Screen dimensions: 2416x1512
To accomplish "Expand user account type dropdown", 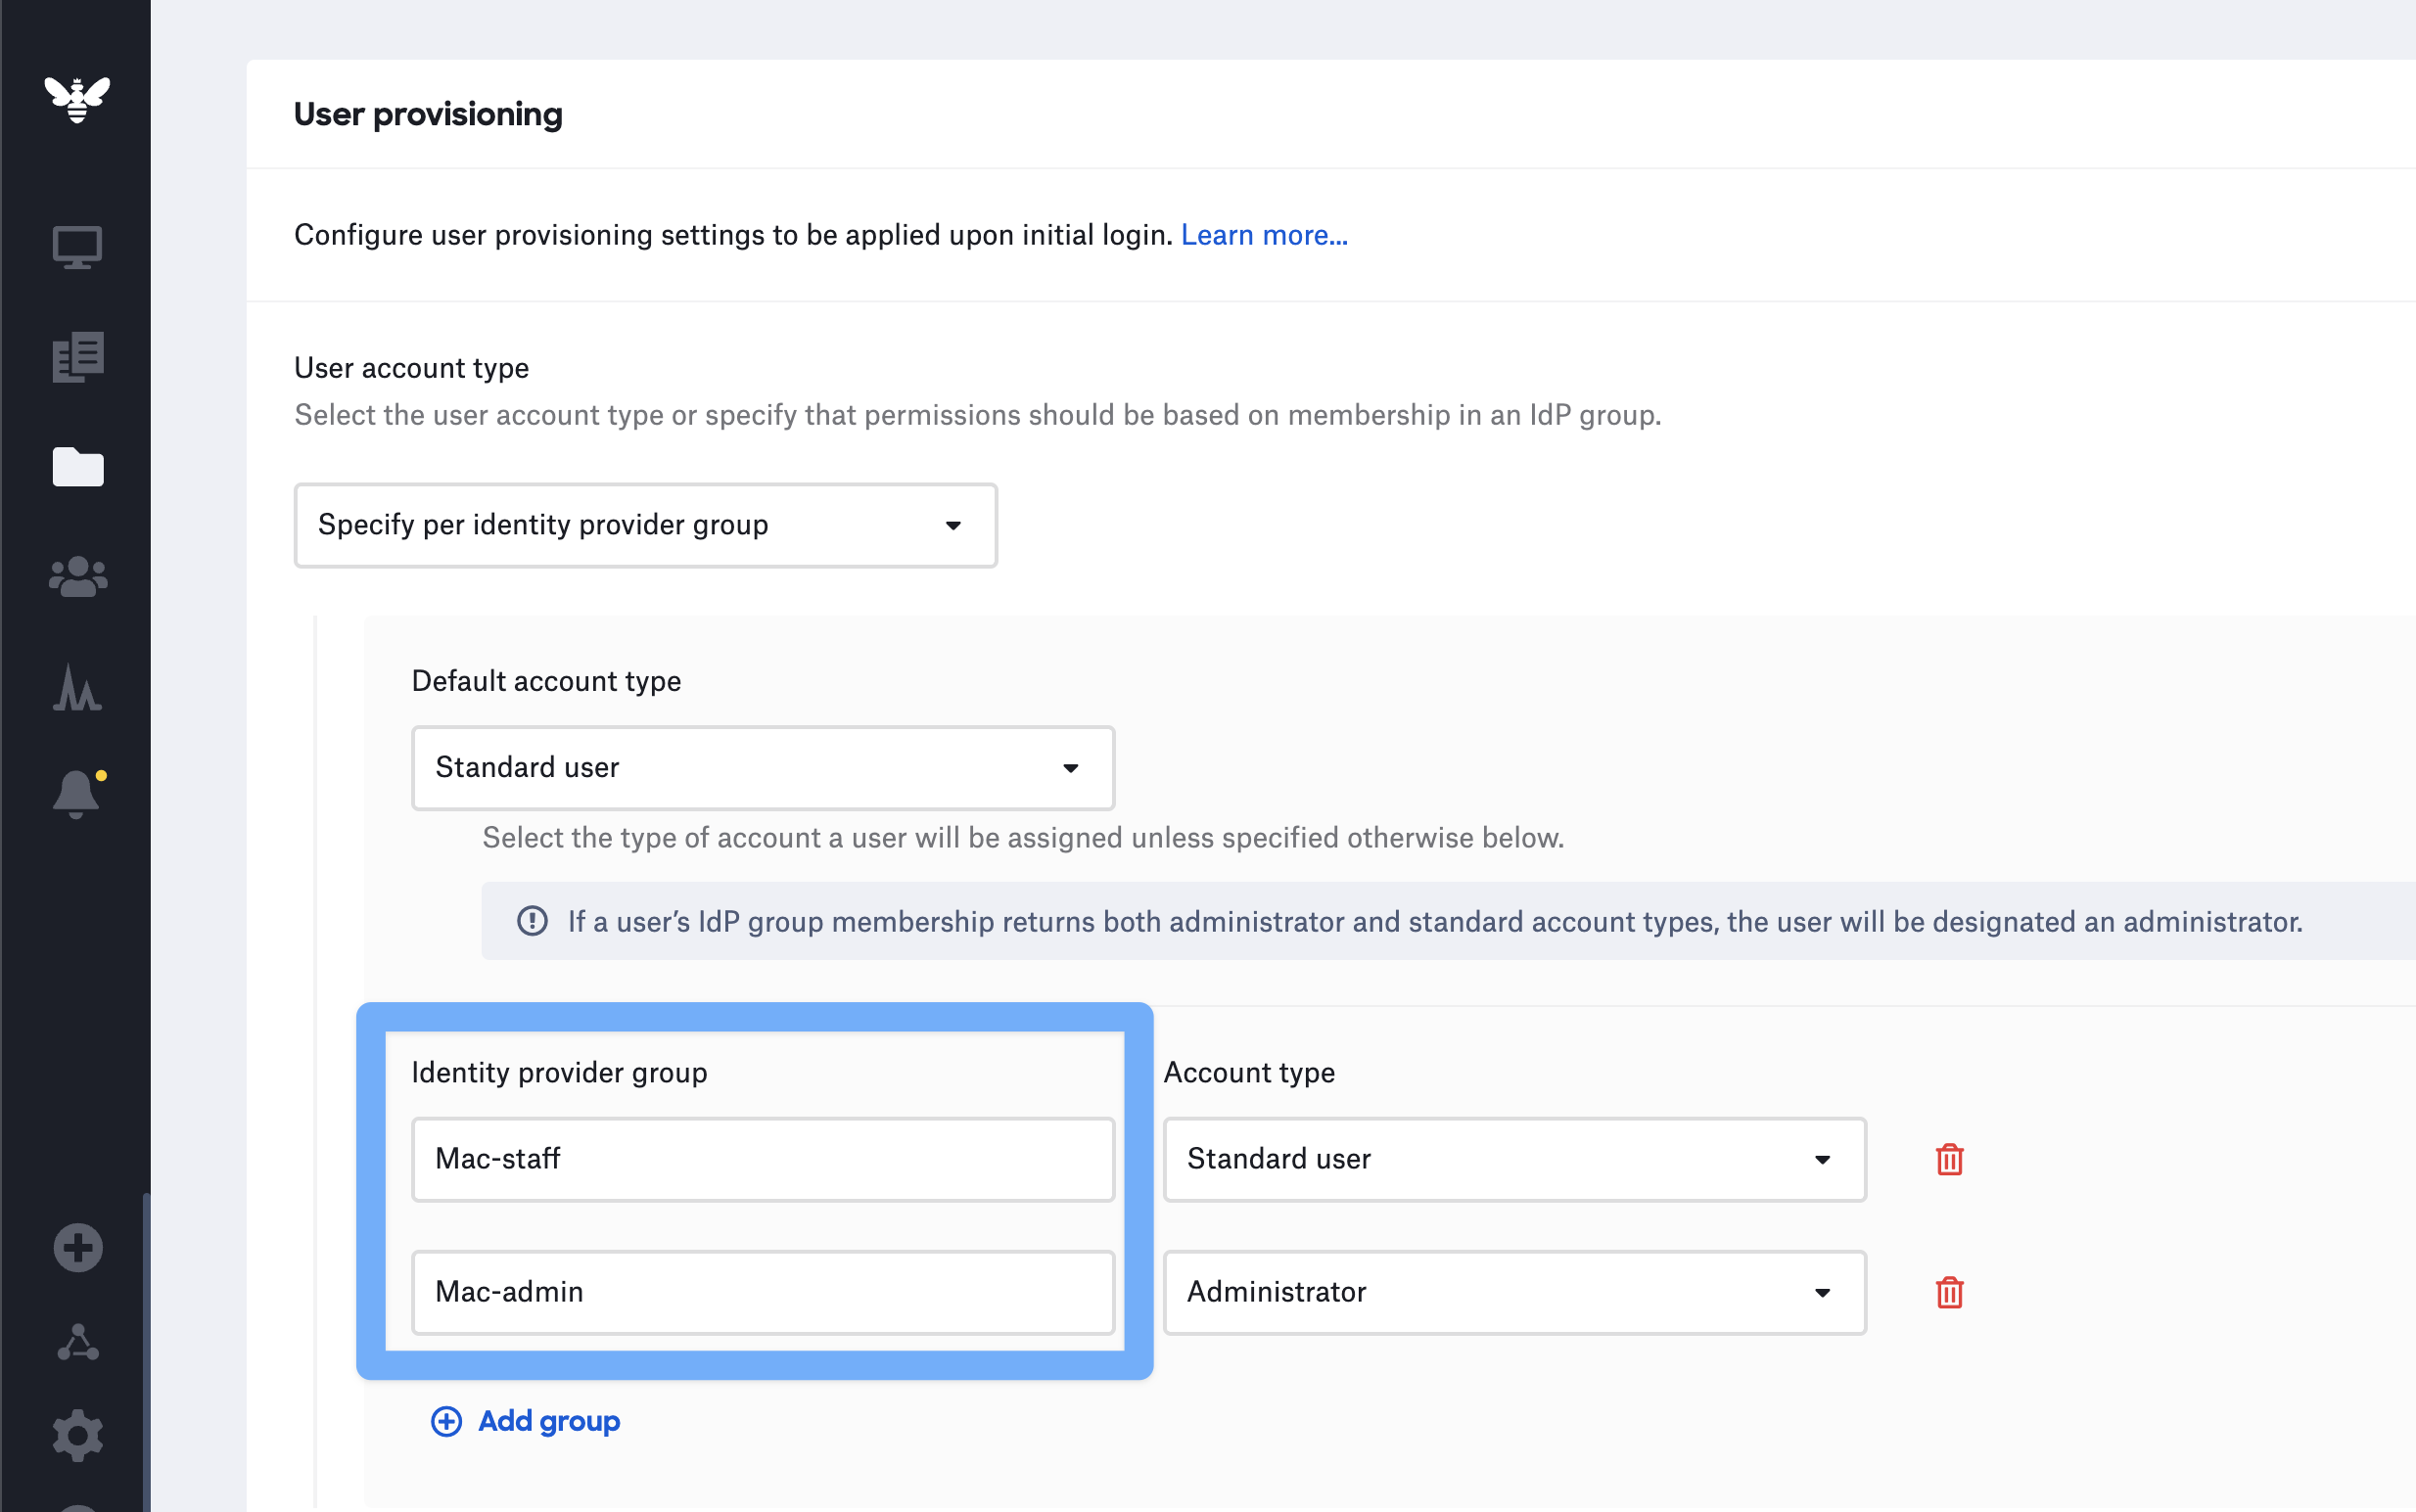I will pos(645,525).
